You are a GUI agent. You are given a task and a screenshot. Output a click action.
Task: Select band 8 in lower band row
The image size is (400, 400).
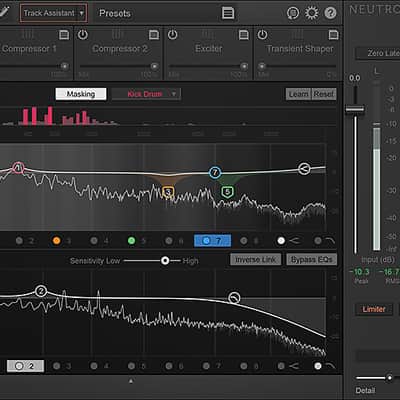[x=249, y=366]
